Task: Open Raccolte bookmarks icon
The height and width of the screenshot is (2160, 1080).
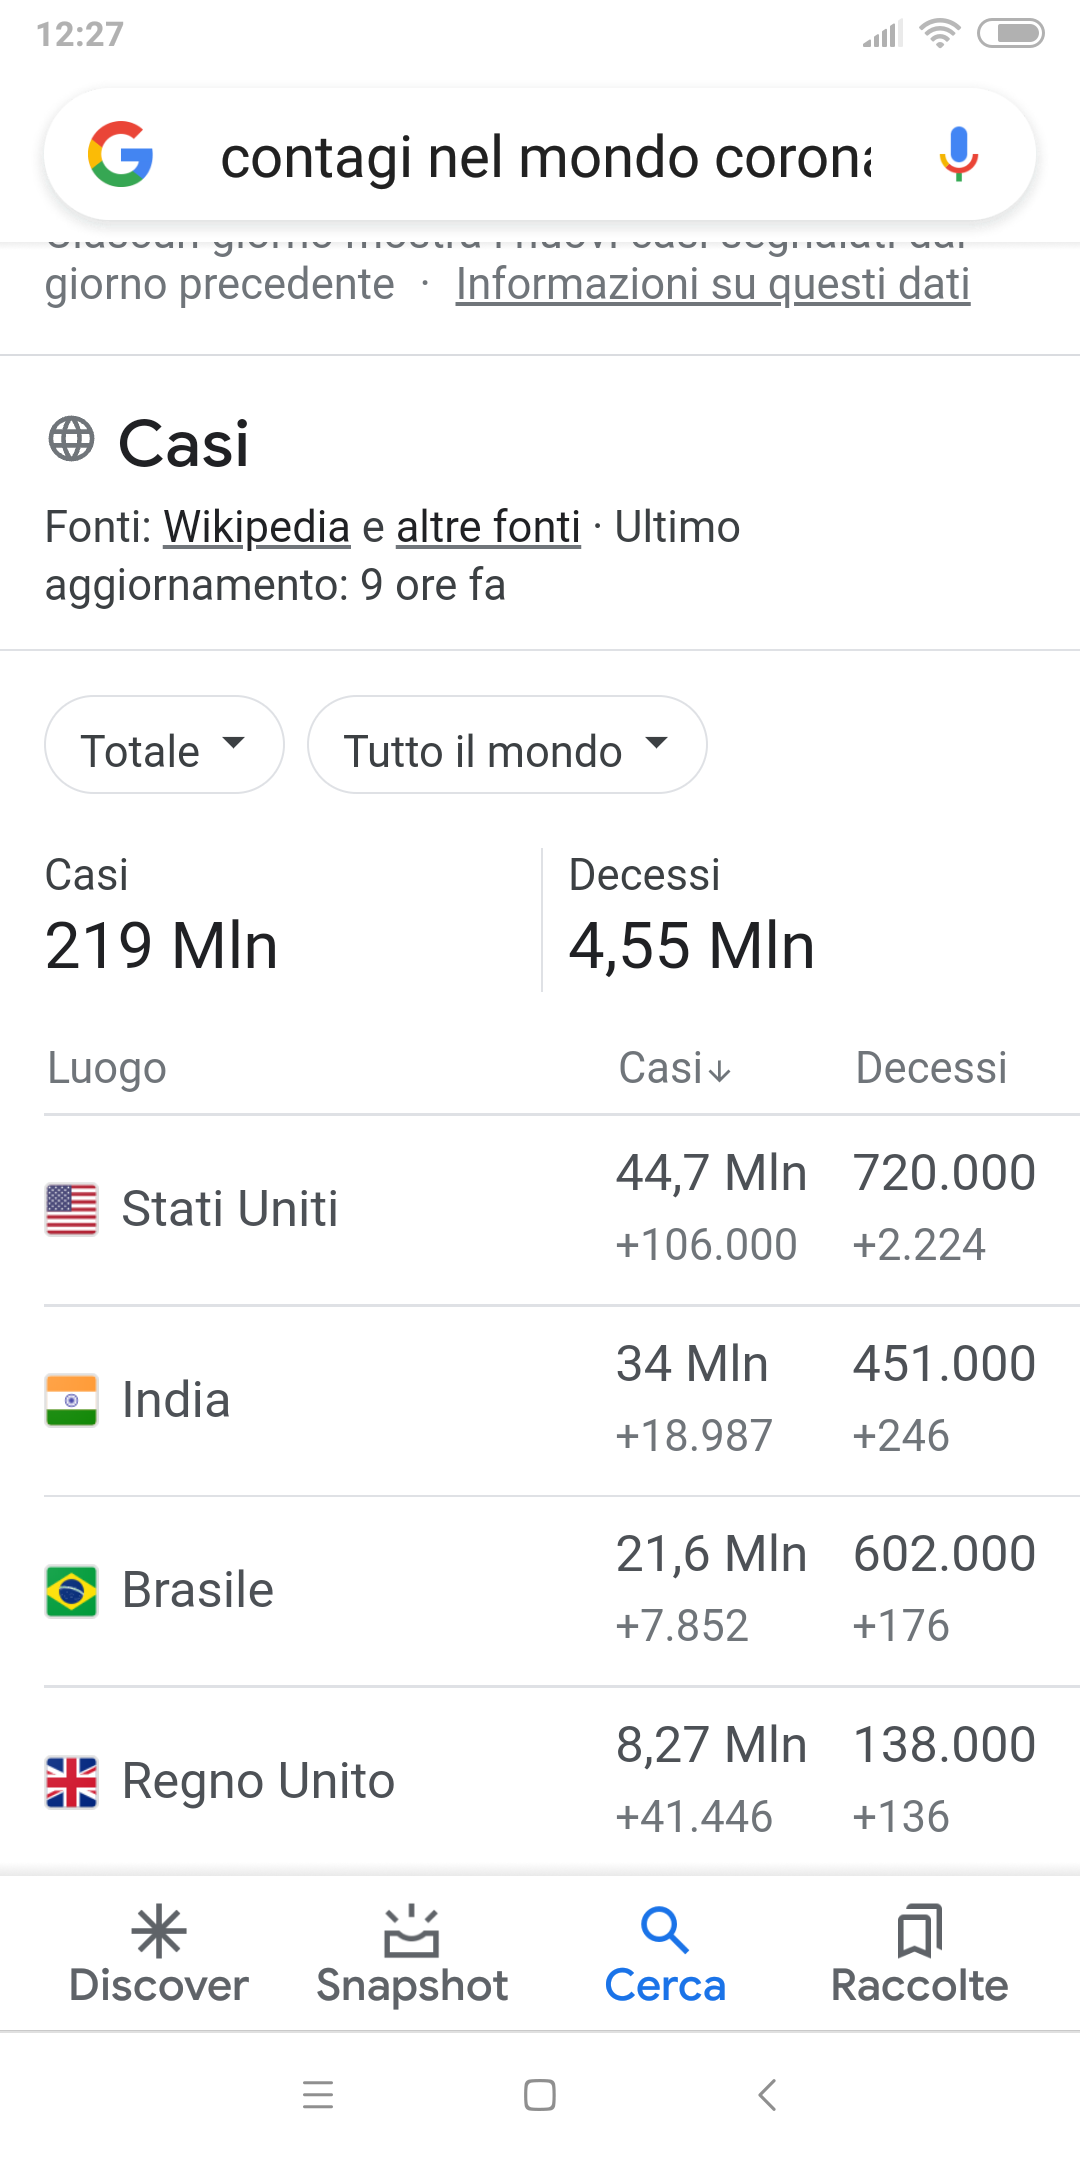Action: click(919, 1931)
